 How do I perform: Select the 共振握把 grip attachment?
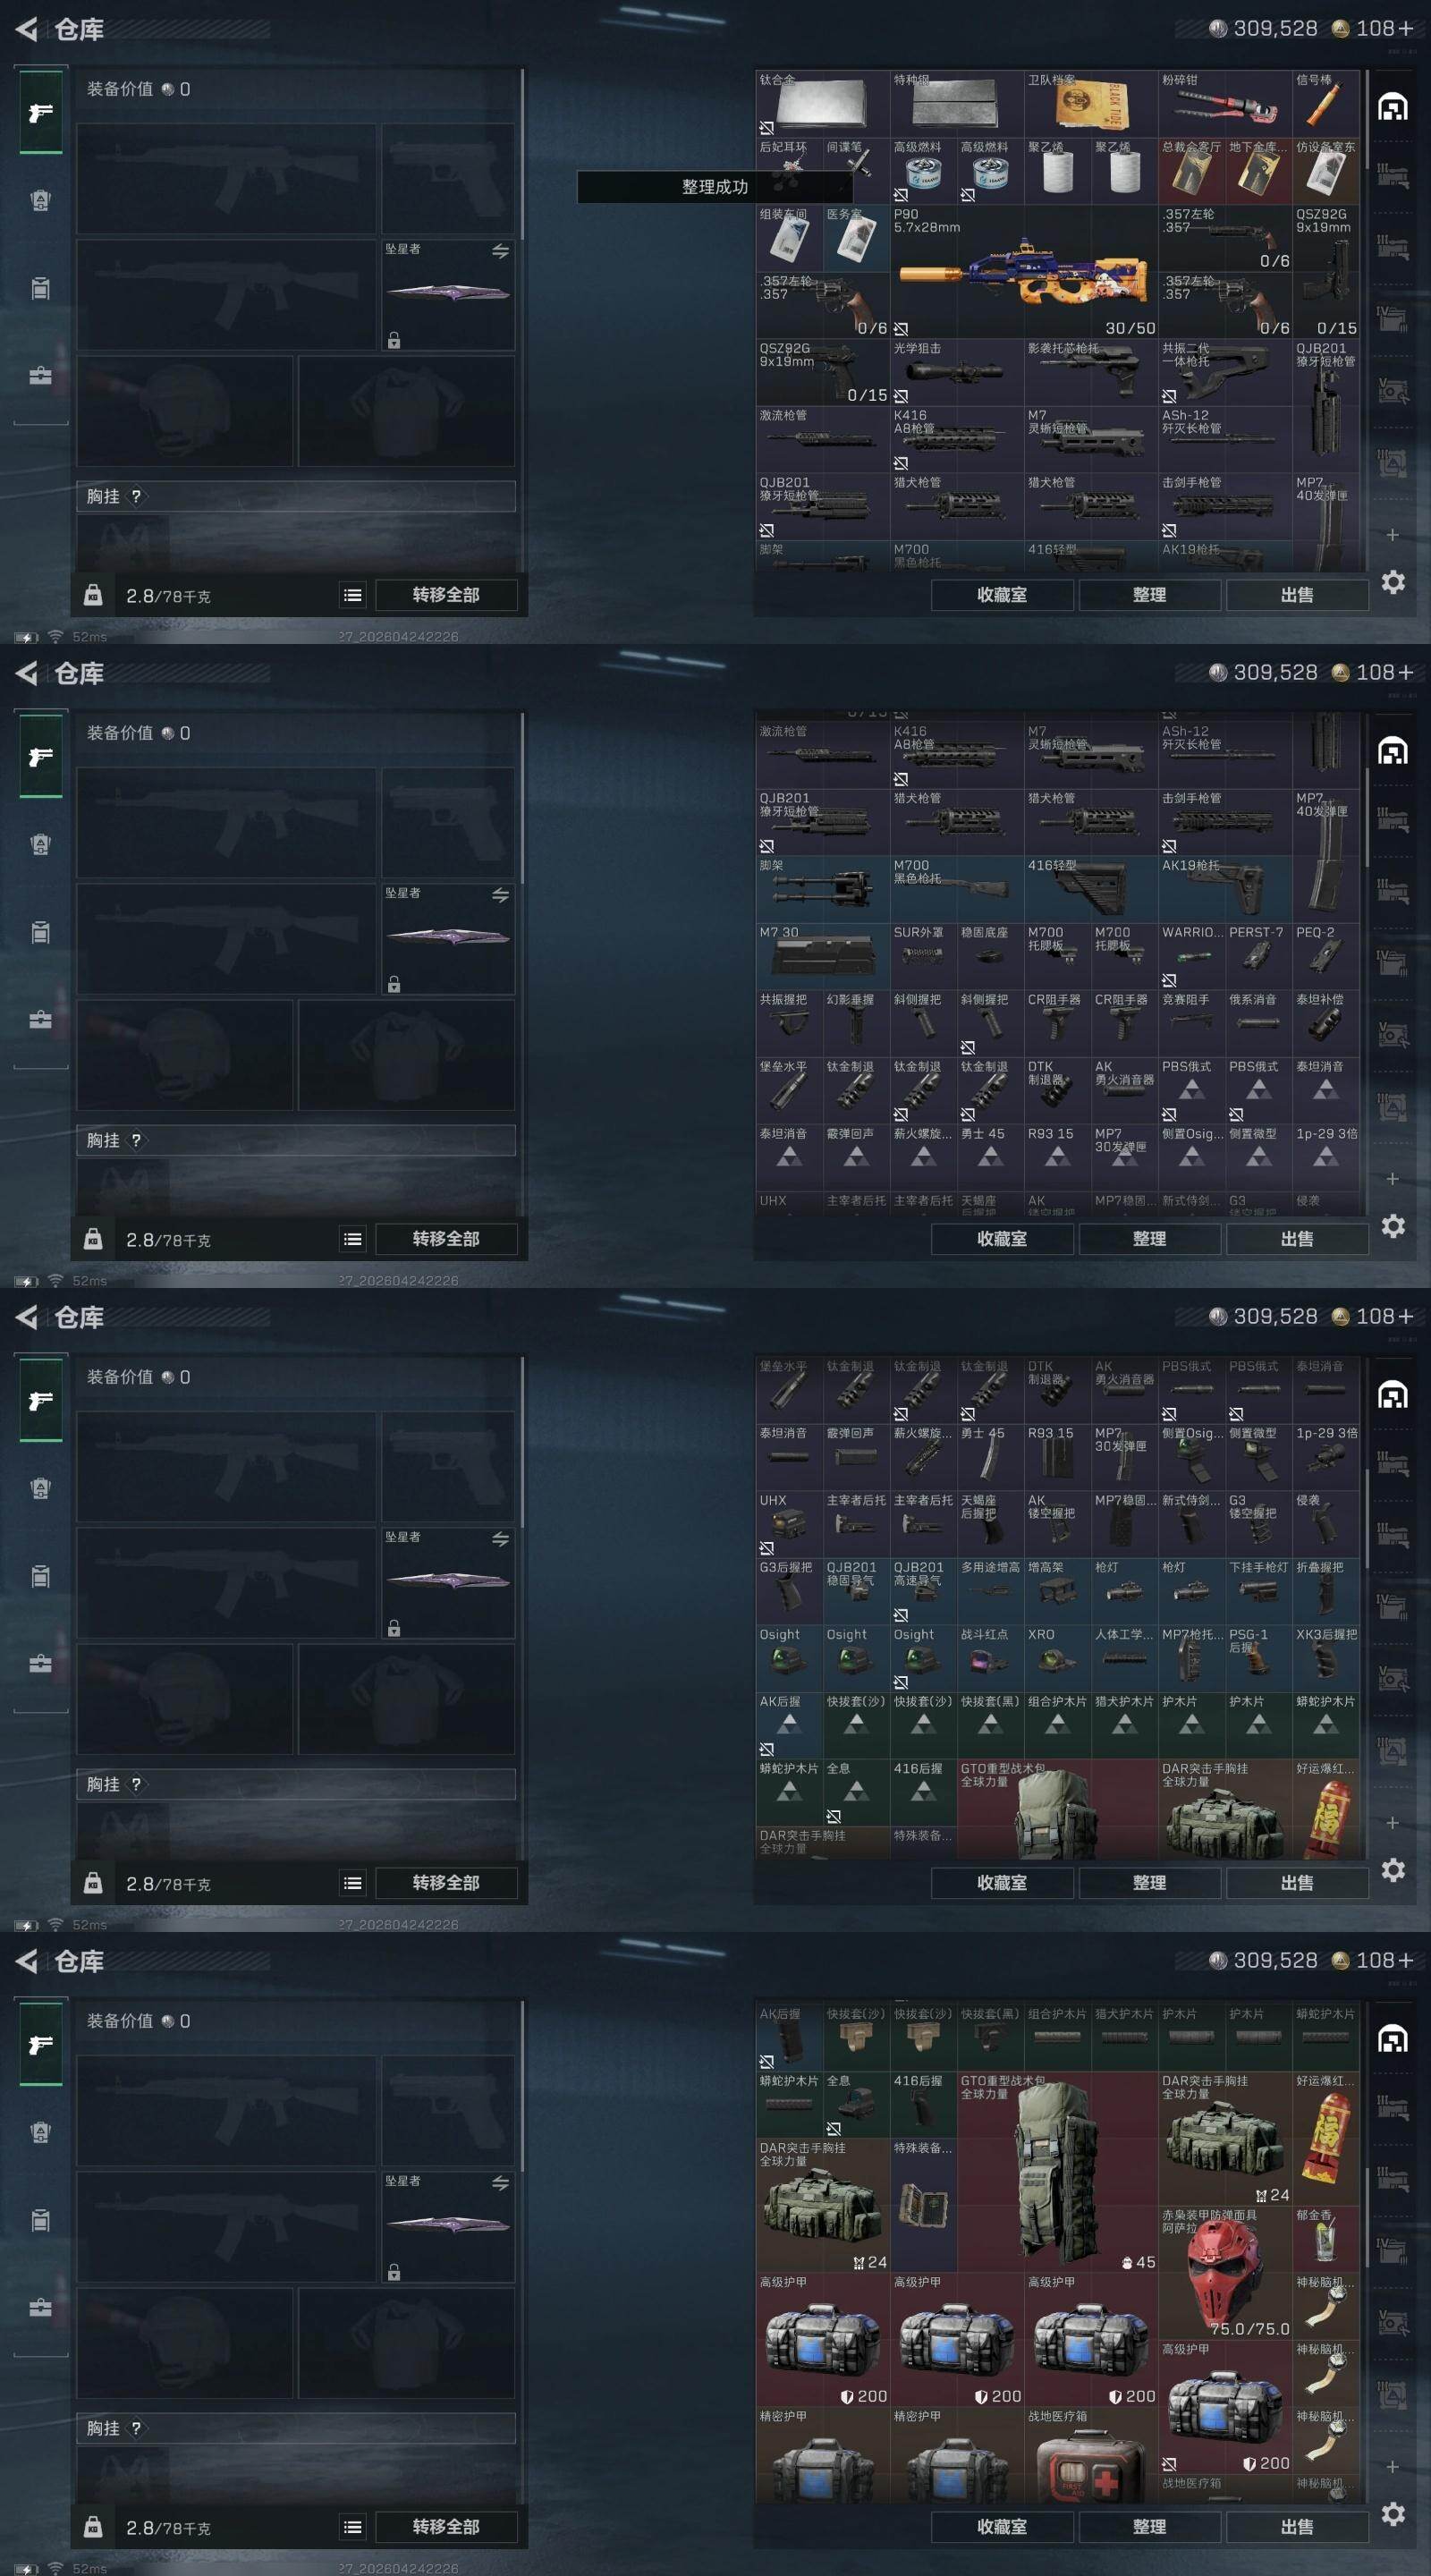[x=789, y=1023]
